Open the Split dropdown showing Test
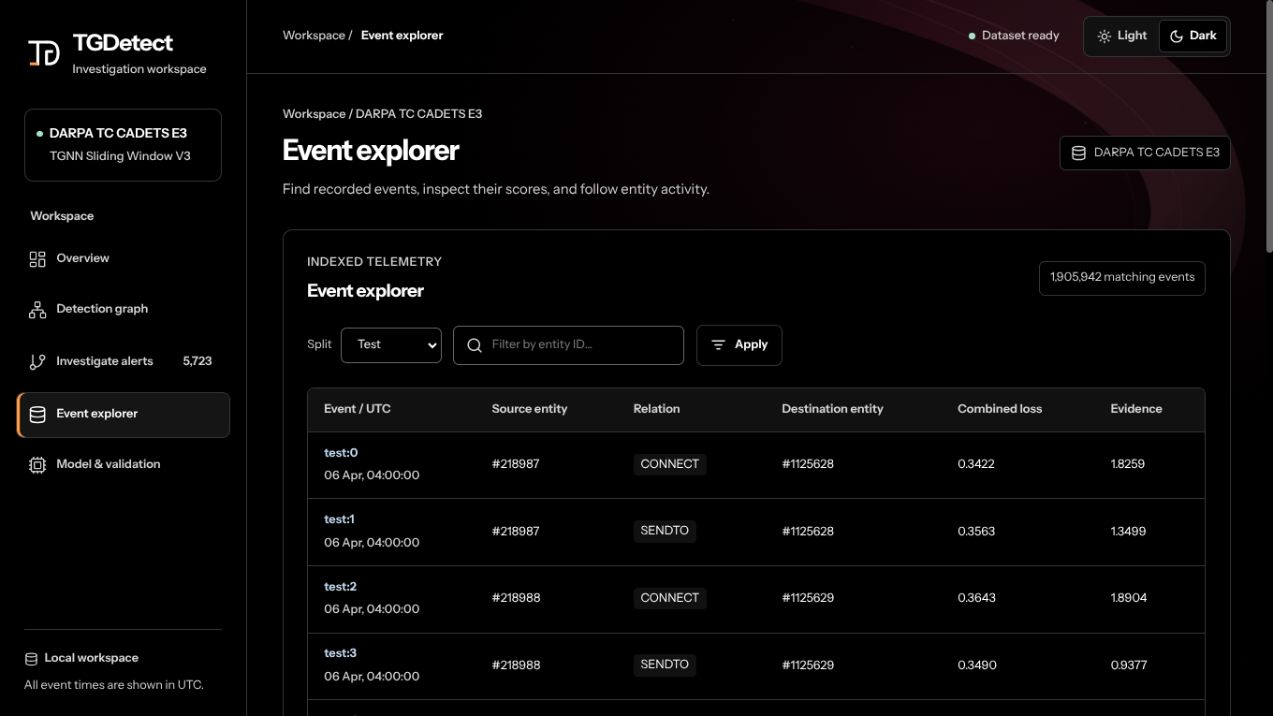 [x=391, y=345]
